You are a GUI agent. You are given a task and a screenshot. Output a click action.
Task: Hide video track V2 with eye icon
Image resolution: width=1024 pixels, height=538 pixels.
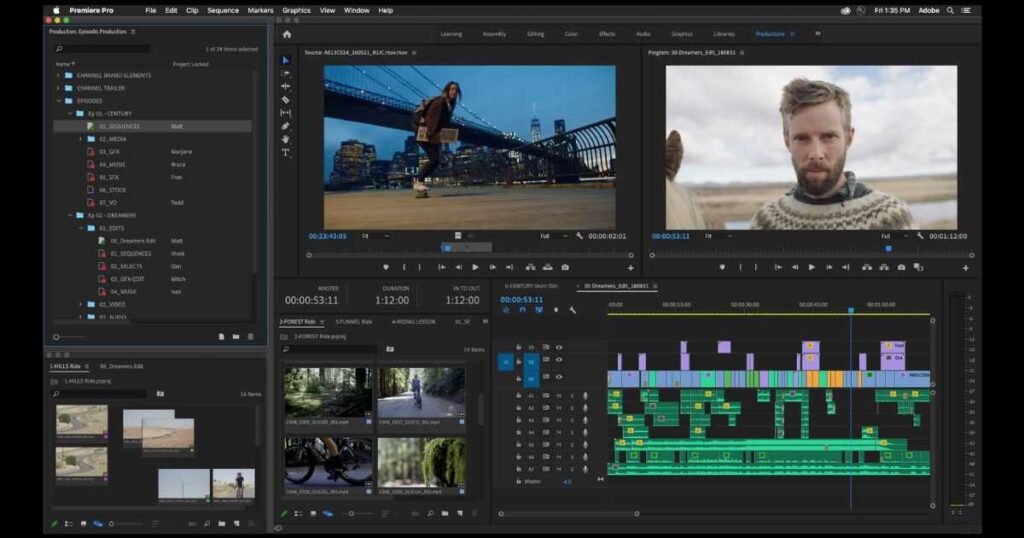559,360
